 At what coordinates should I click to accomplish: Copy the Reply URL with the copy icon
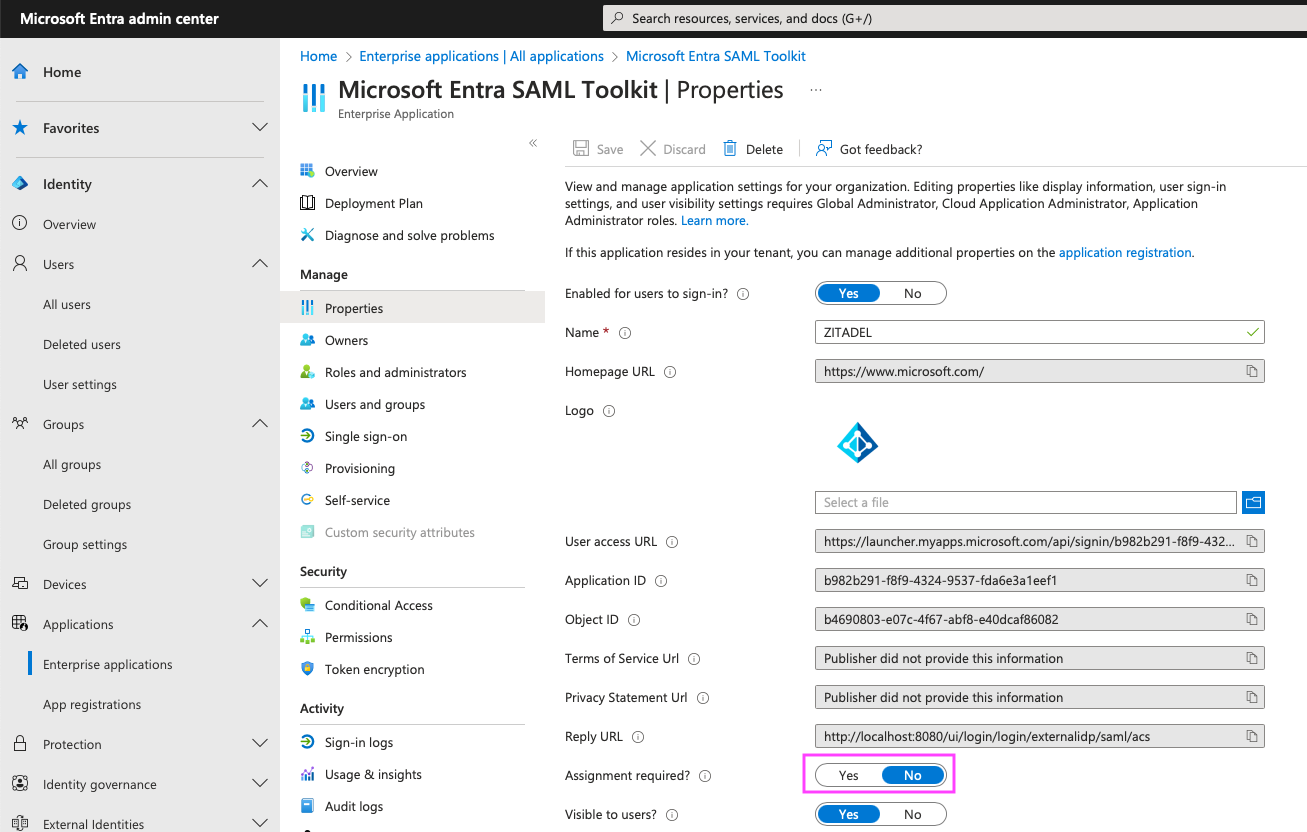click(1251, 736)
